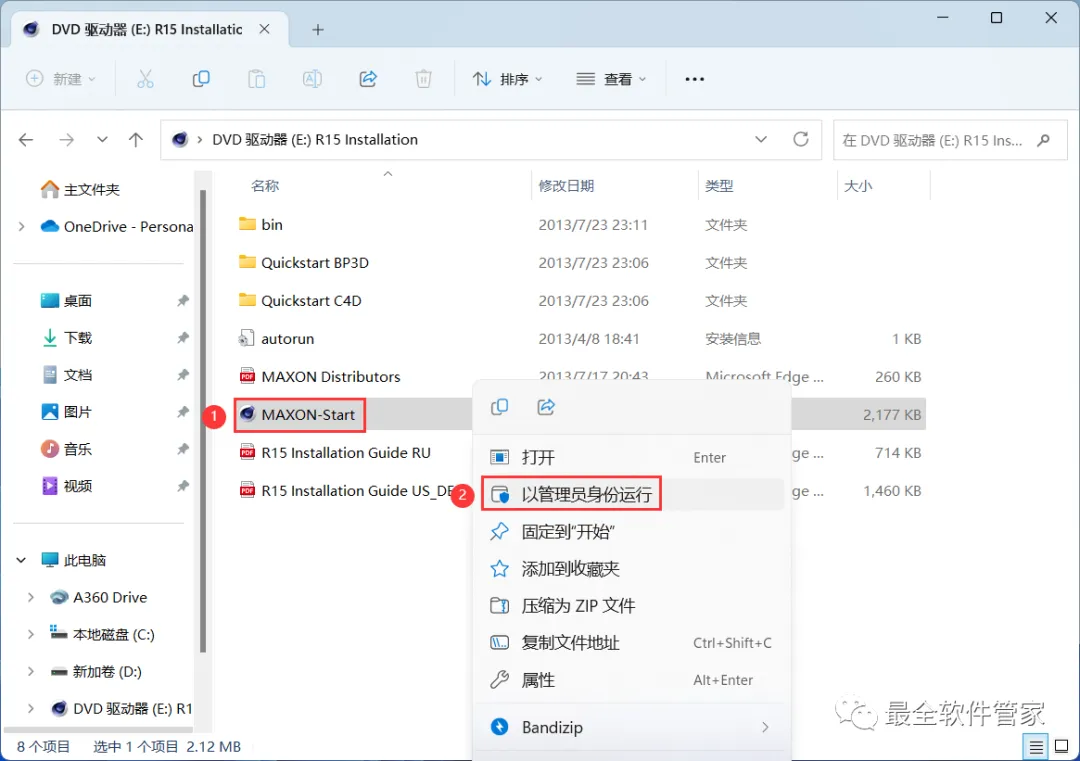
Task: Click the Copy icon in toolbar
Action: (x=200, y=79)
